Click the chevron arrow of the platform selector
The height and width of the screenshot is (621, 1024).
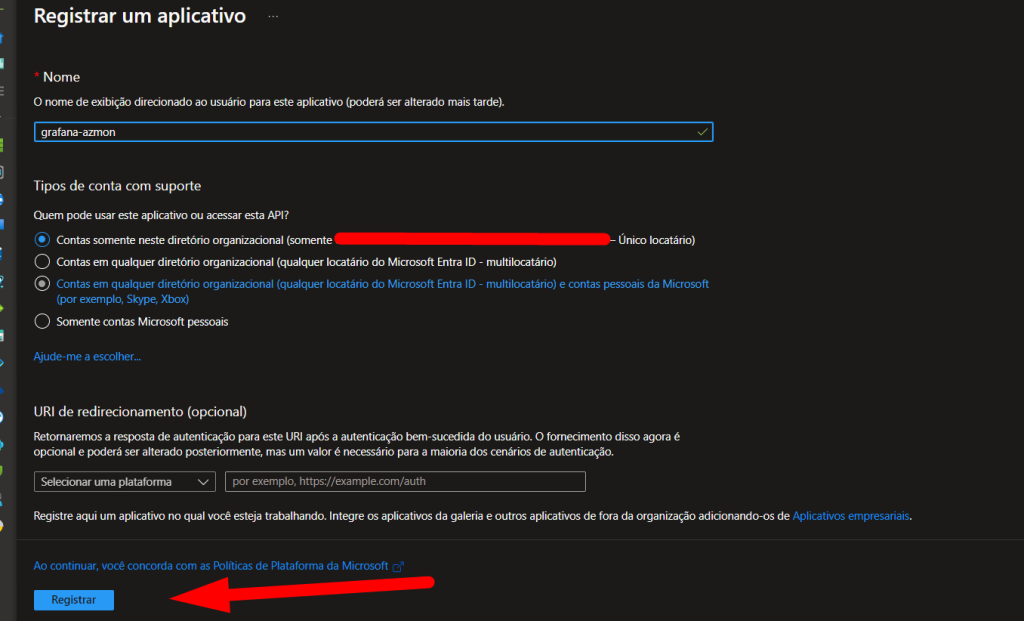pos(204,482)
